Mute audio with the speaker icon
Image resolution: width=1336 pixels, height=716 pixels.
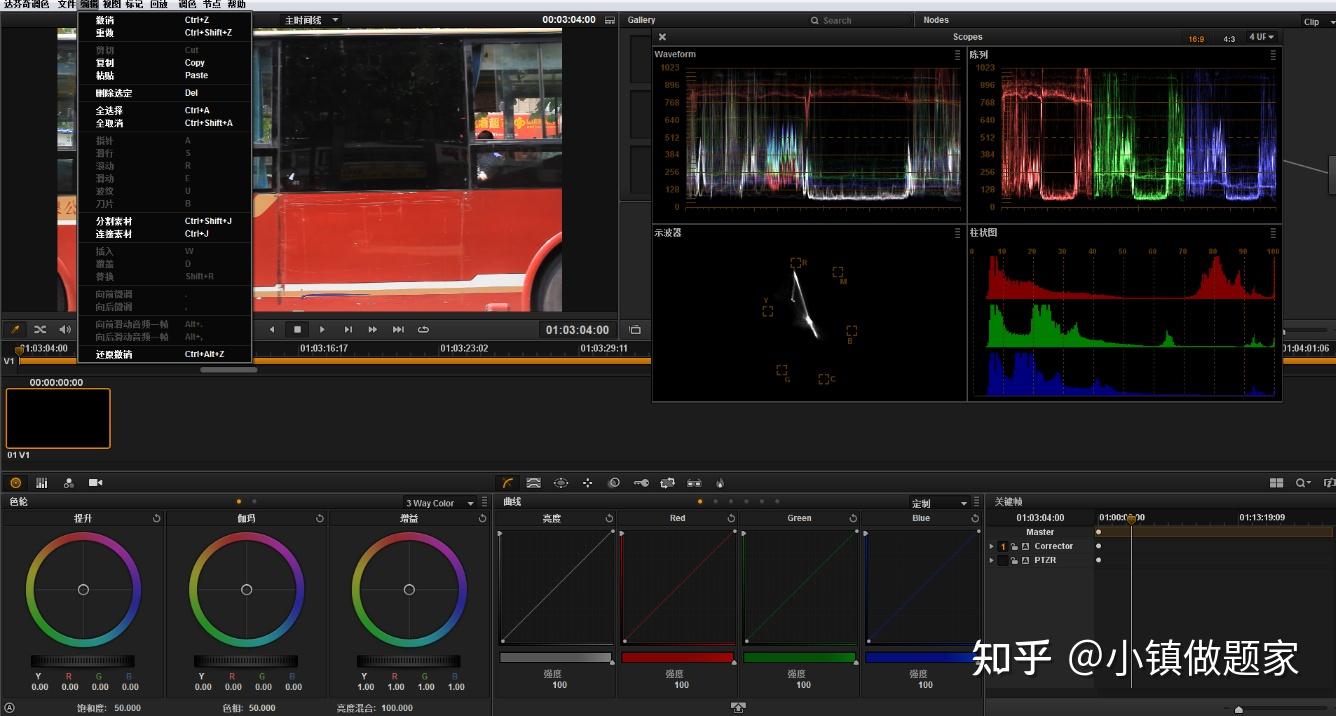pos(65,329)
